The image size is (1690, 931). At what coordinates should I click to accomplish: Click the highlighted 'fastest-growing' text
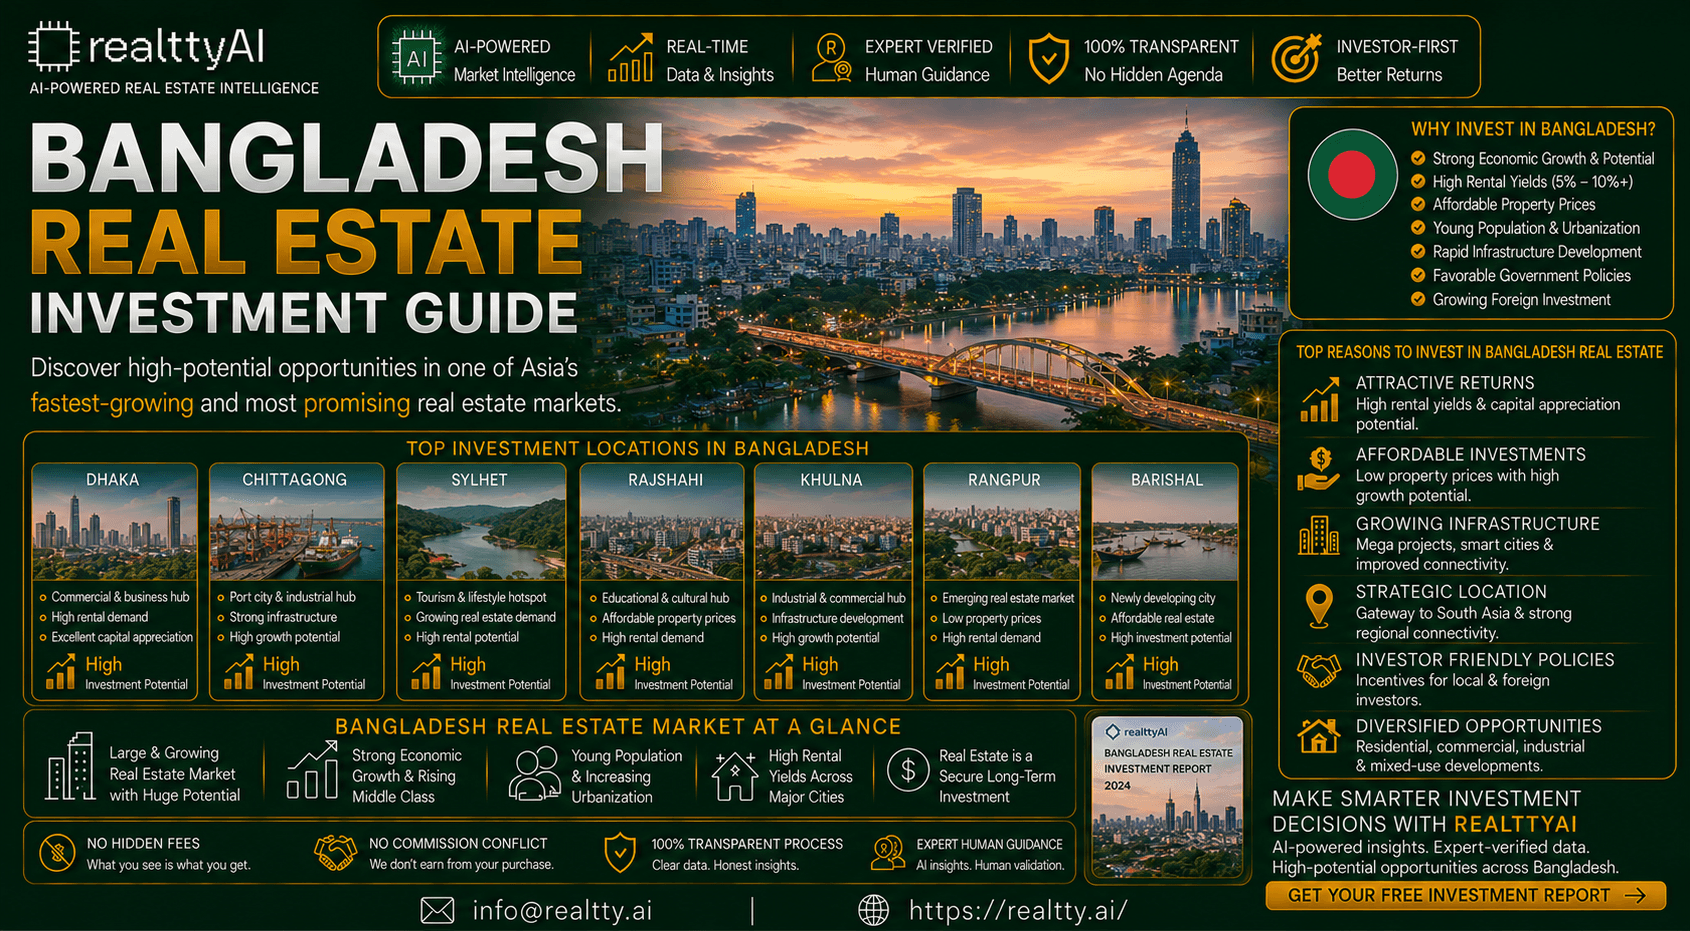tap(112, 403)
